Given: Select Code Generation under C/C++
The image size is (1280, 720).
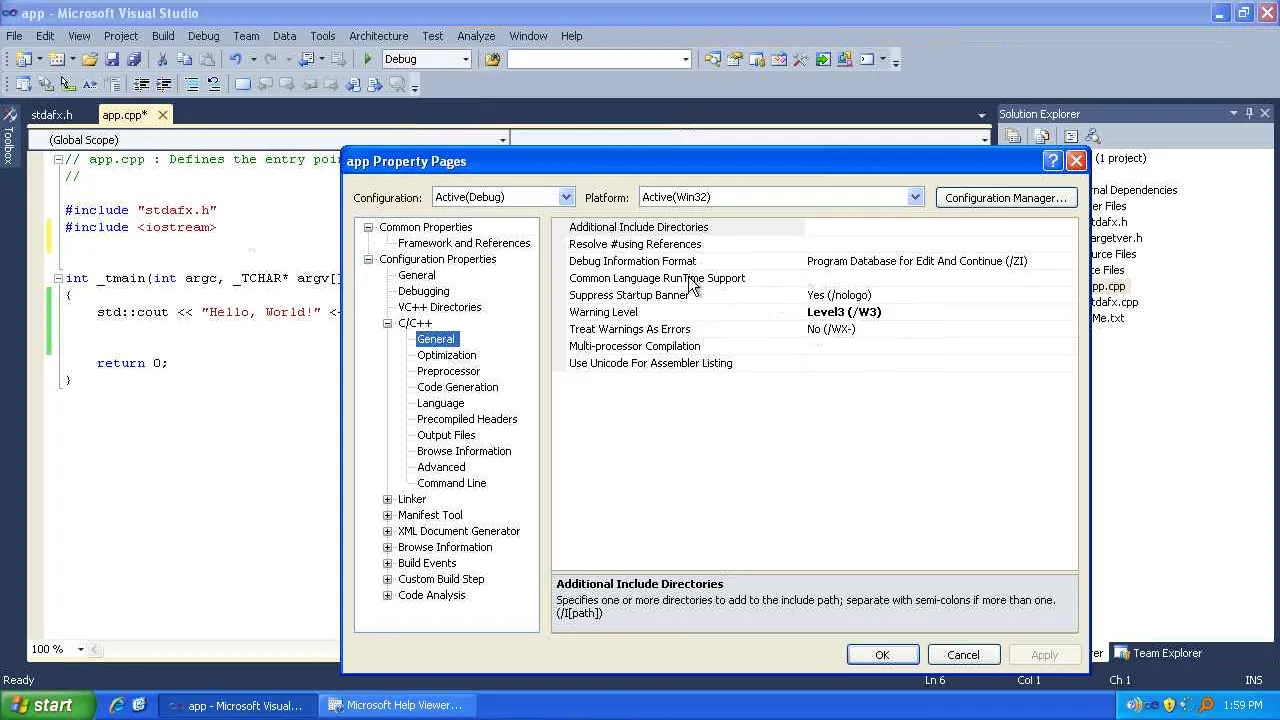Looking at the screenshot, I should pos(457,387).
